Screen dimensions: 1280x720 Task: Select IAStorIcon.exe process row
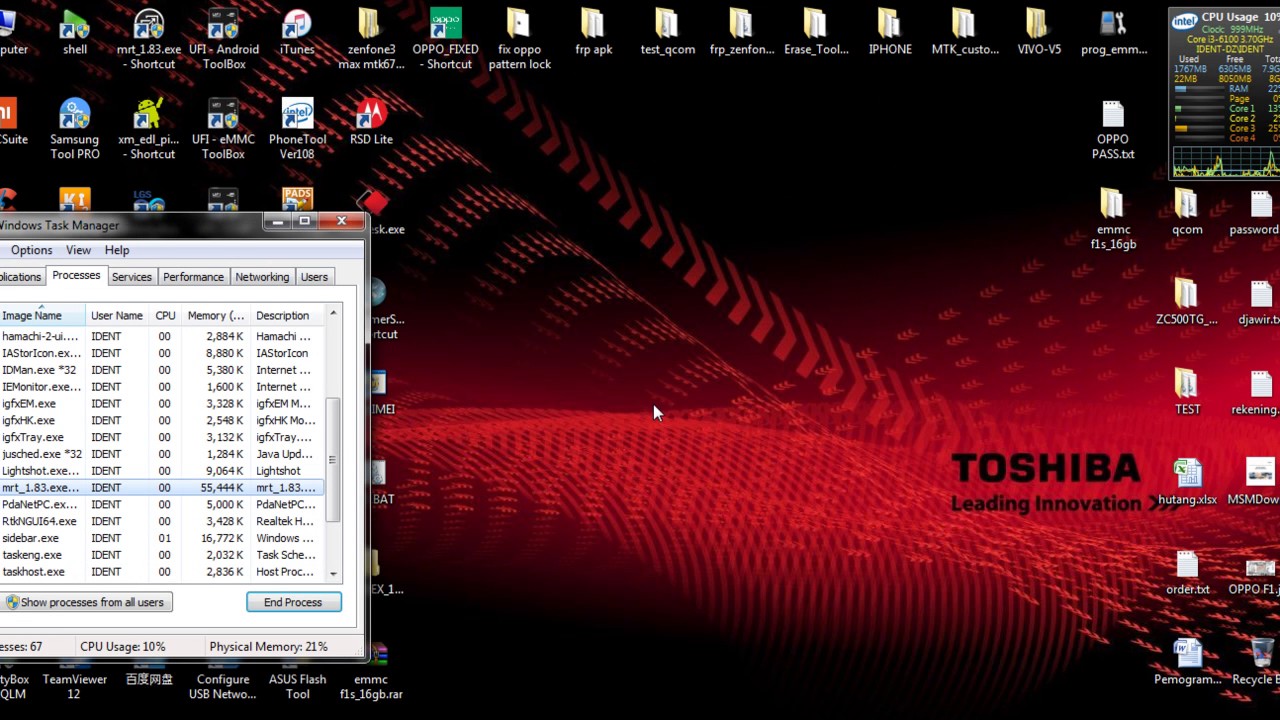click(162, 353)
